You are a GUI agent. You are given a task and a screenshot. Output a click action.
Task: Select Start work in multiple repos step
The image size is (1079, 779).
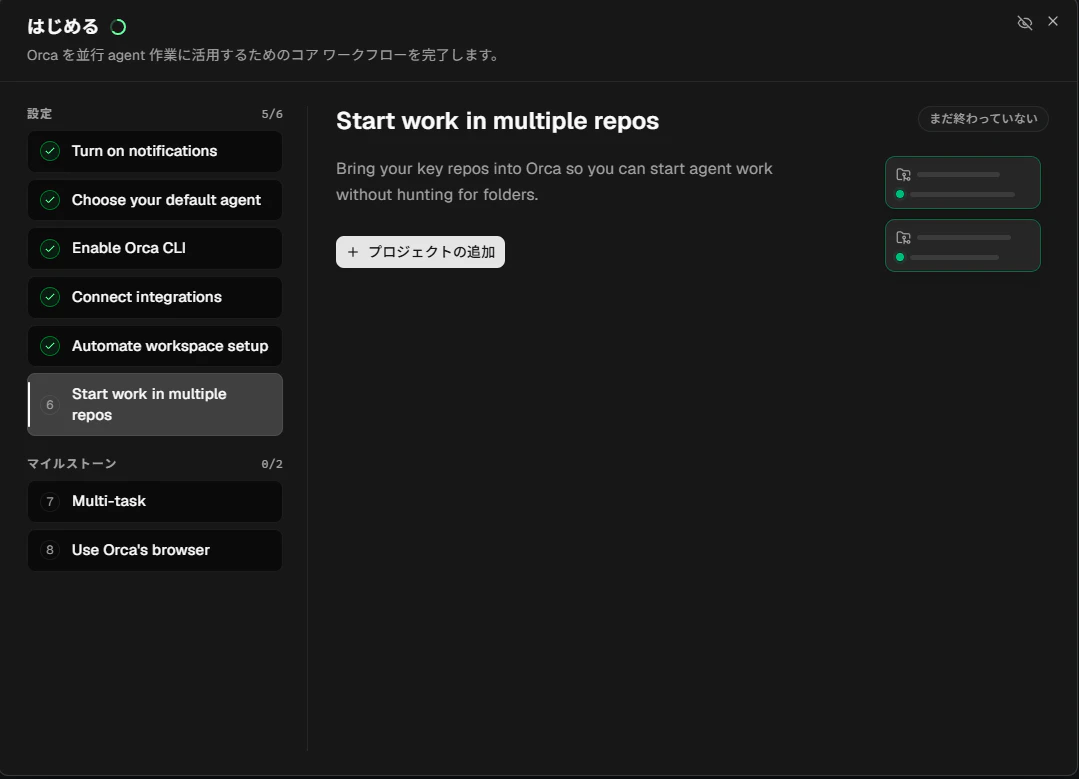click(155, 405)
